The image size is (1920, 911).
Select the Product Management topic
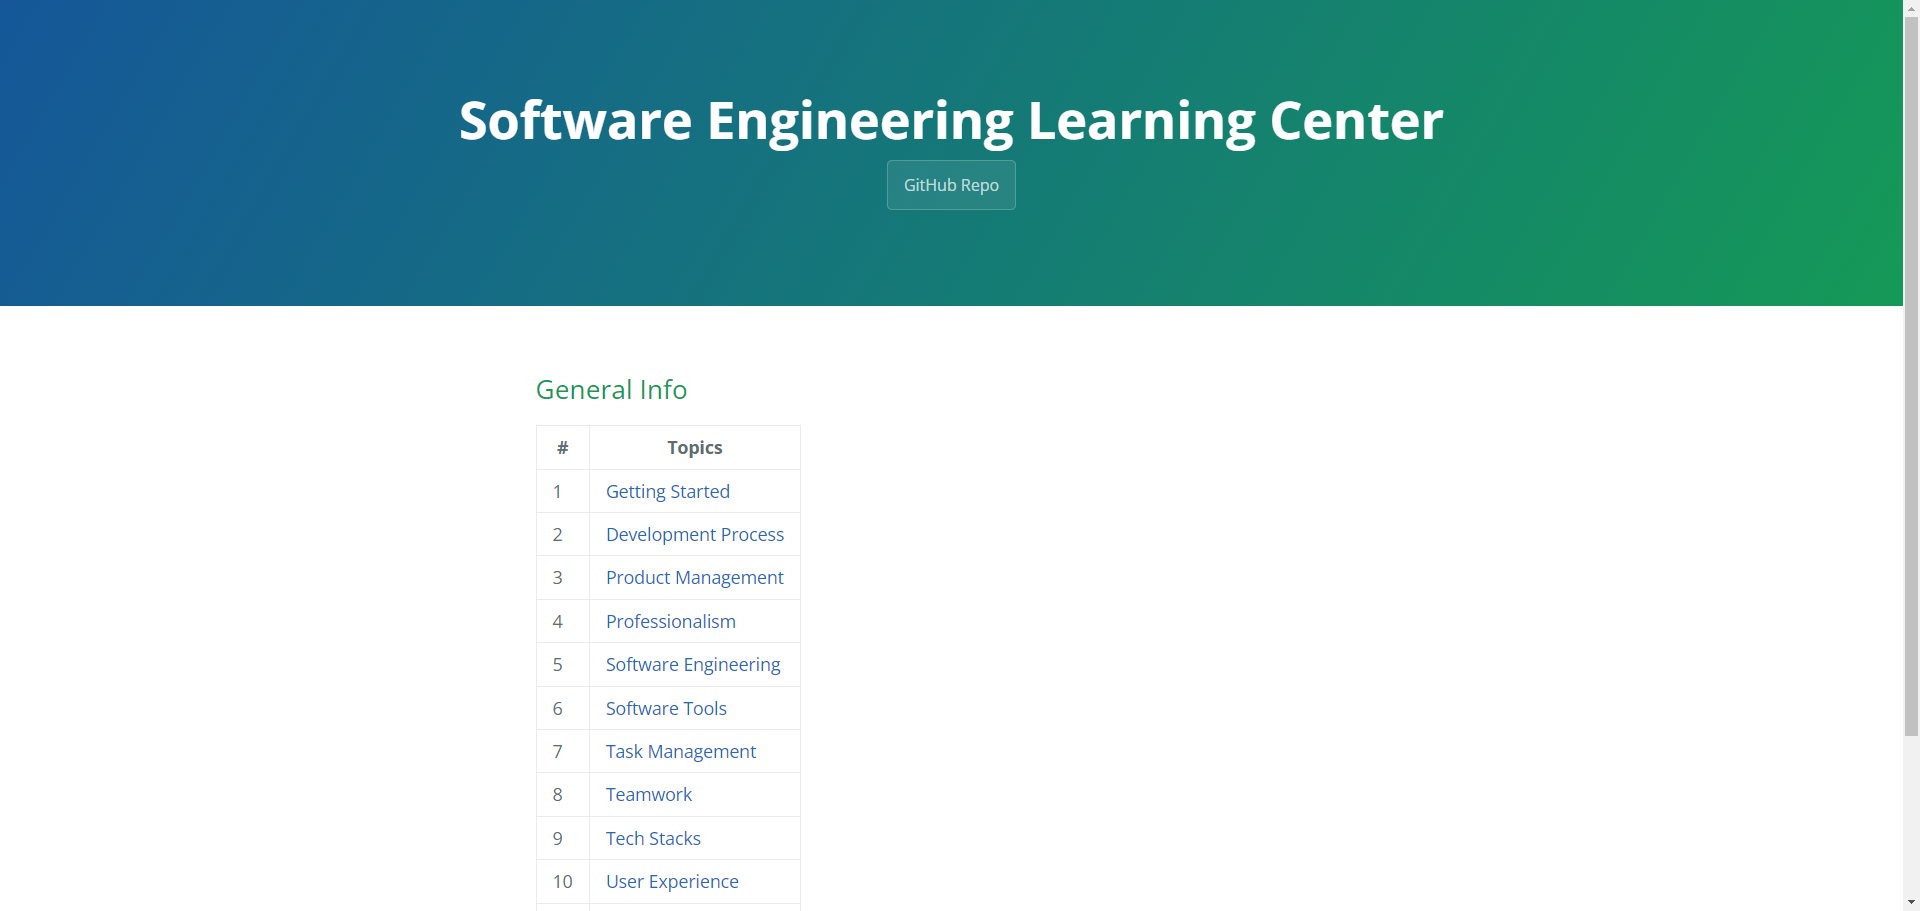tap(694, 578)
